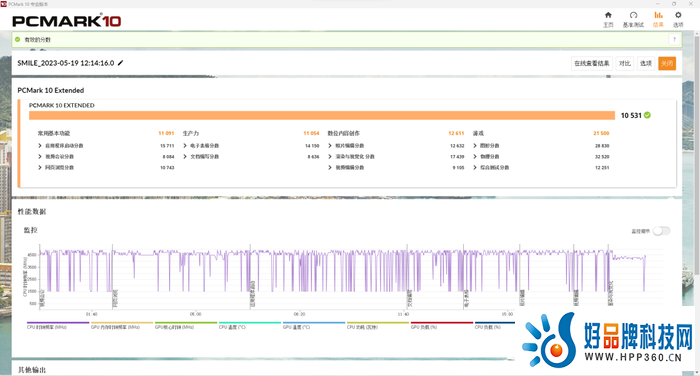
Task: Open the Results (结果) bar-chart icon
Action: click(658, 15)
